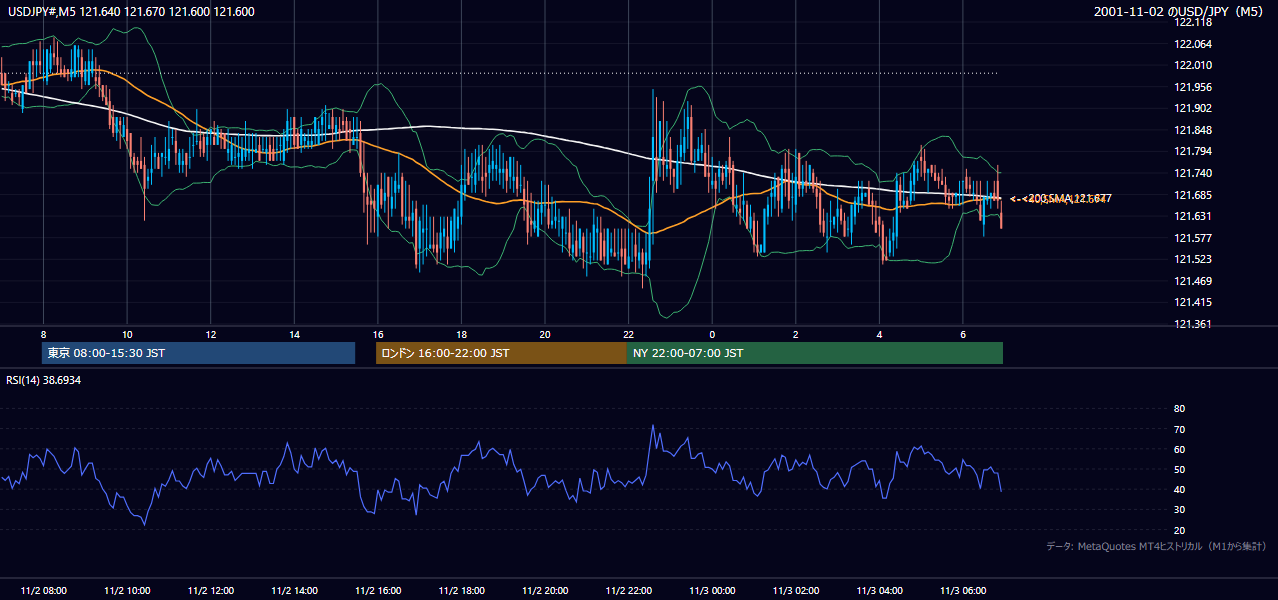Viewport: 1278px width, 600px height.
Task: Click the "2001-11-02 のUSD/JPY (M5)" heading
Action: [x=1179, y=12]
